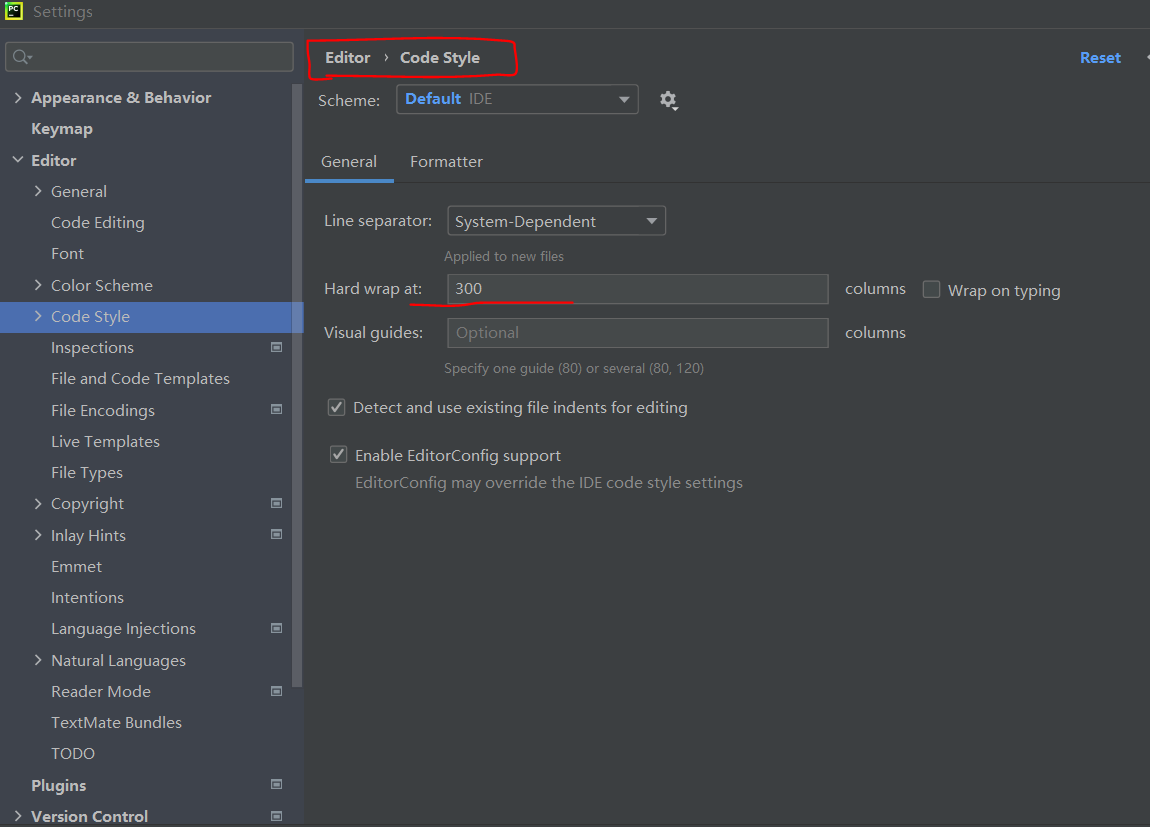Open the Line separator dropdown
The height and width of the screenshot is (827, 1150).
pyautogui.click(x=557, y=221)
